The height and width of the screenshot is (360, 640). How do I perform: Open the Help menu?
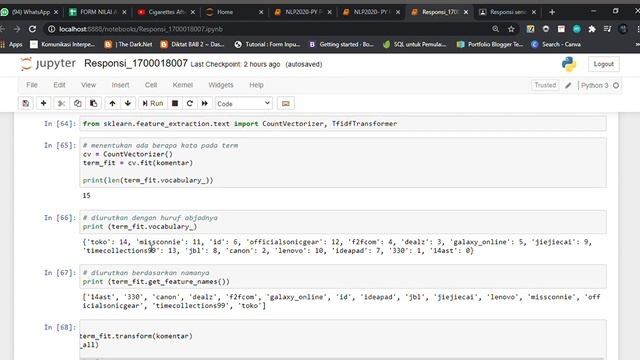256,85
